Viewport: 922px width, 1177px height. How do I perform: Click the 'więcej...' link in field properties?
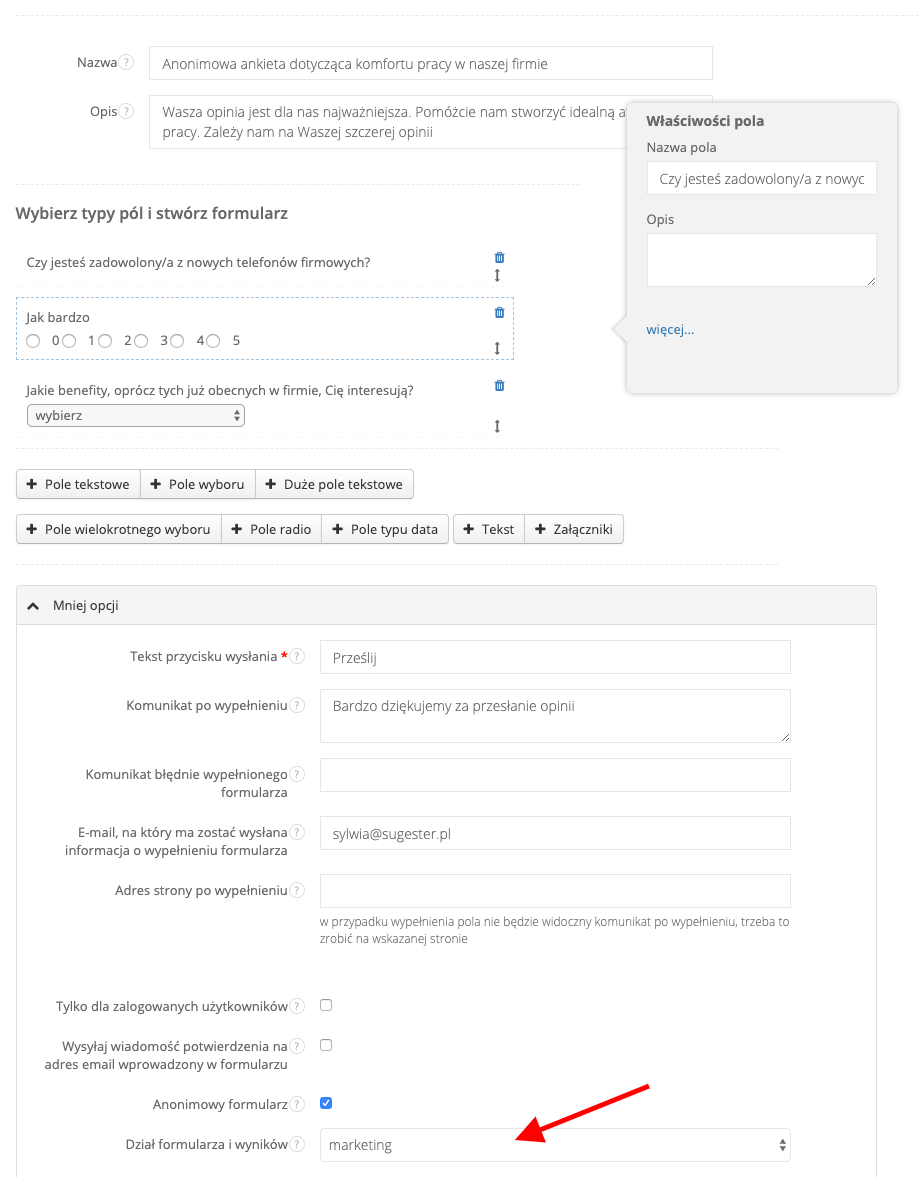click(x=670, y=329)
